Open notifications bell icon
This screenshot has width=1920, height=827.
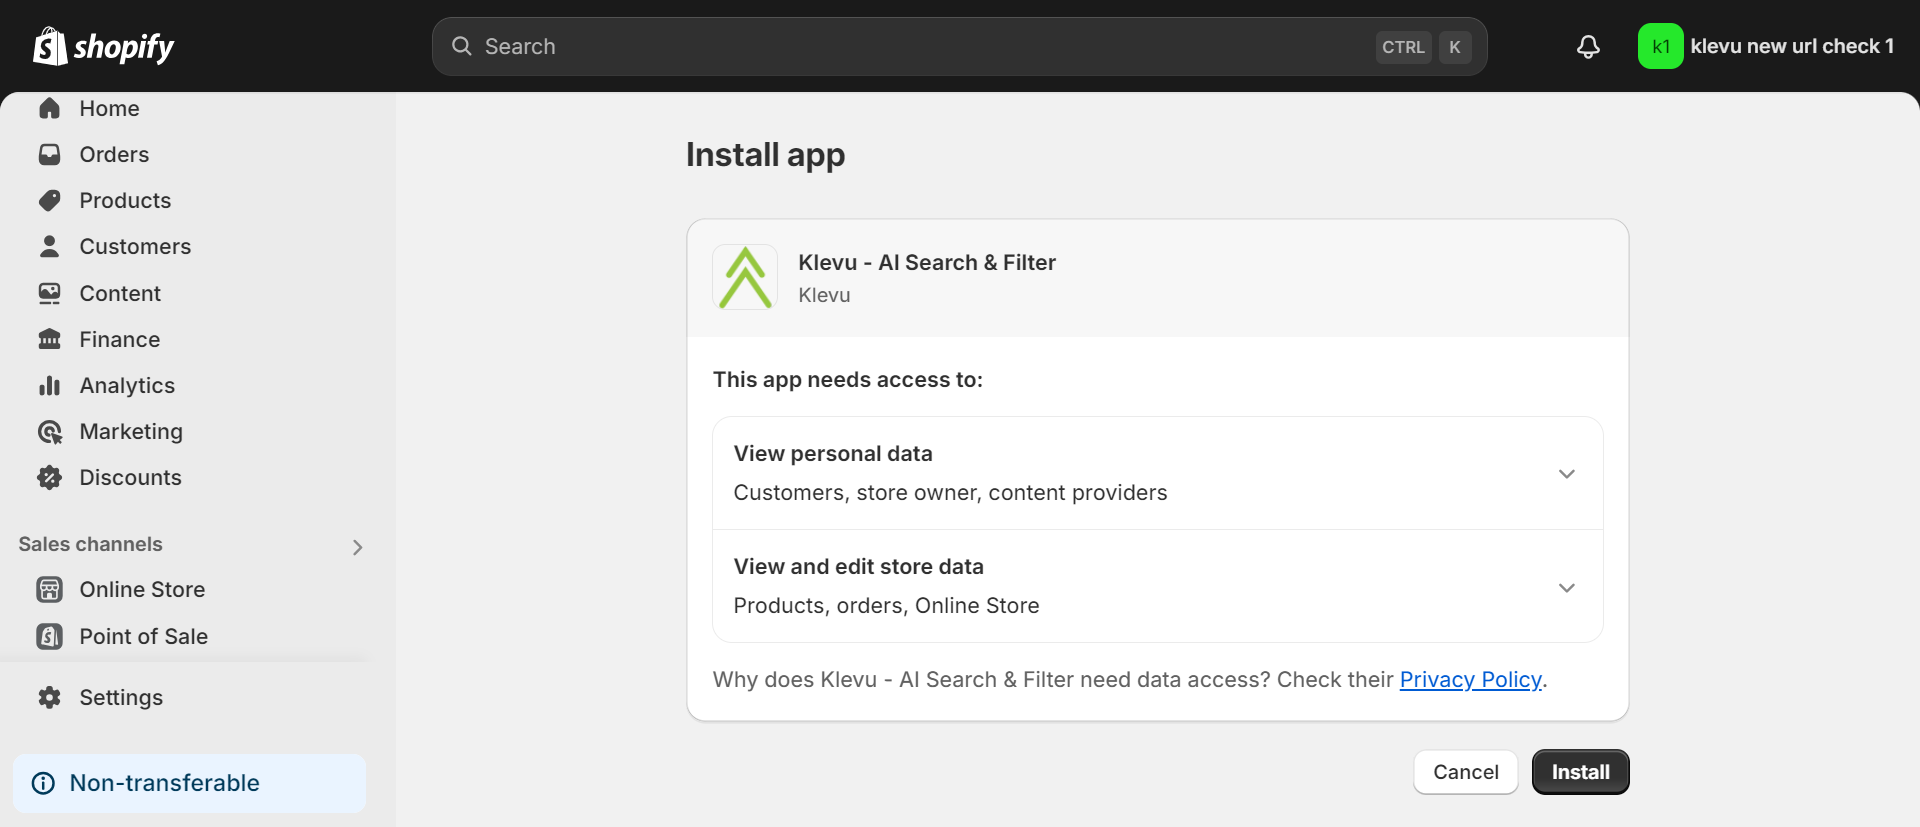1588,47
